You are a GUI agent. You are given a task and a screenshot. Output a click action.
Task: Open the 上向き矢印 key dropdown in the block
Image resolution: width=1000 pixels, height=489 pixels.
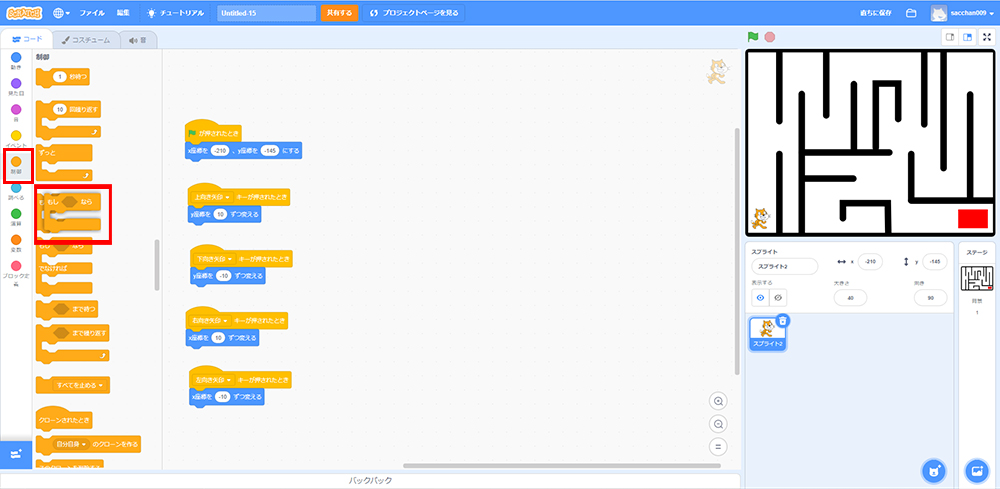(x=213, y=196)
